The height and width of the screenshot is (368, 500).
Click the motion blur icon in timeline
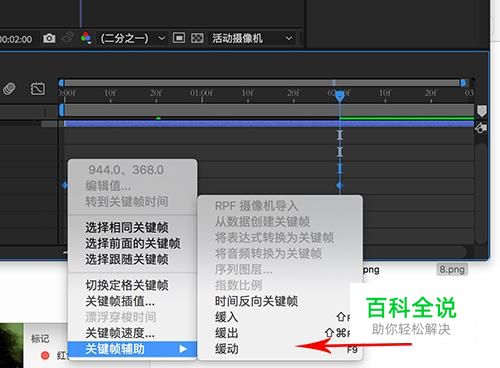pyautogui.click(x=9, y=89)
